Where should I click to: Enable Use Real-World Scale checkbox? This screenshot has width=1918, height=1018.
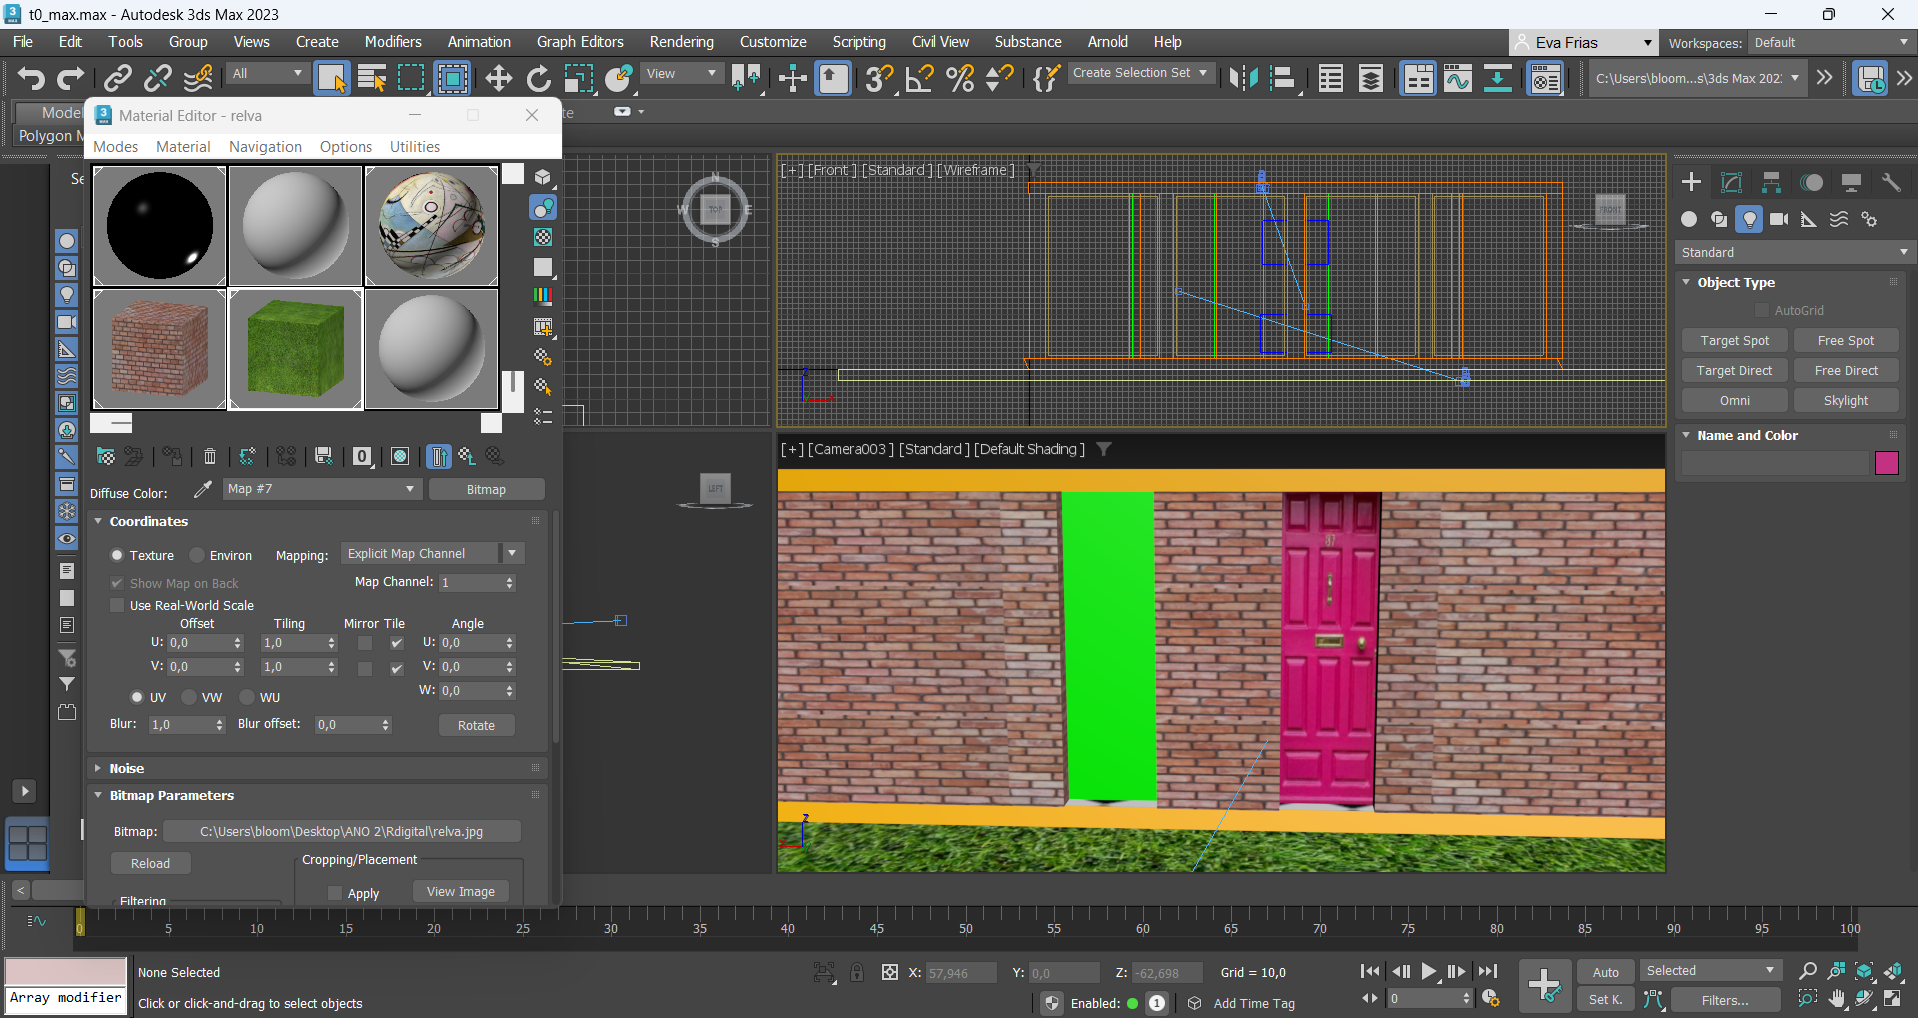coord(118,605)
